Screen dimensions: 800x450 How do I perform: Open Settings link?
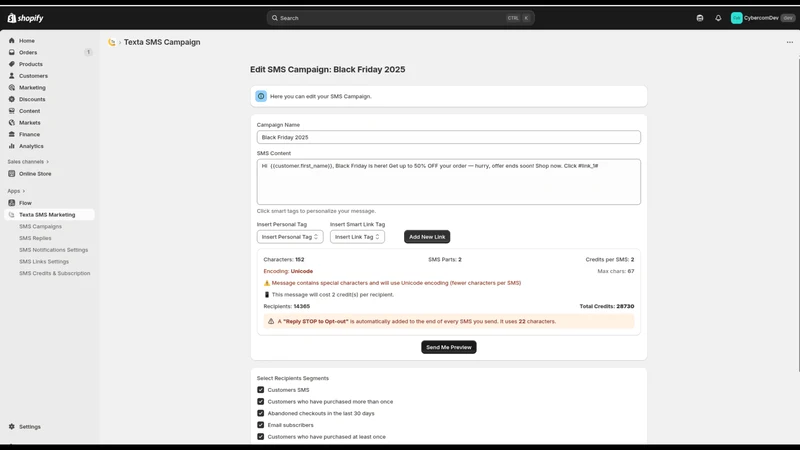pyautogui.click(x=30, y=427)
